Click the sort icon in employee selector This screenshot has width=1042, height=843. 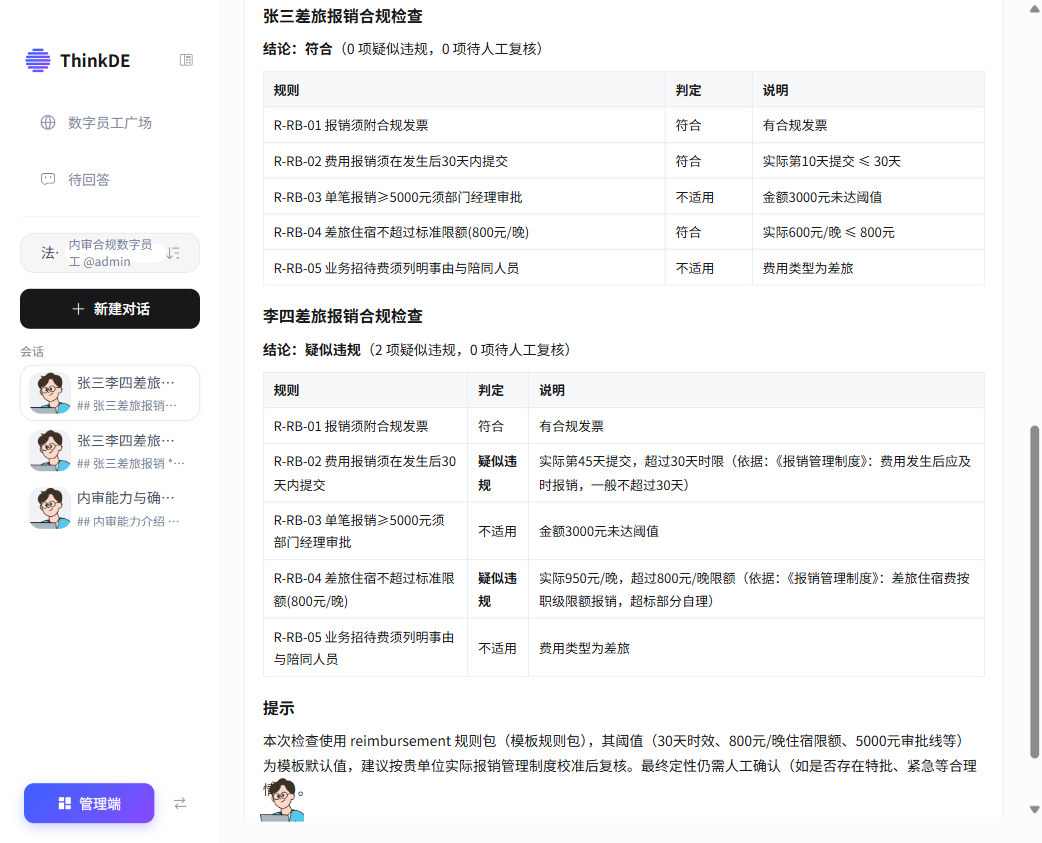tap(173, 252)
